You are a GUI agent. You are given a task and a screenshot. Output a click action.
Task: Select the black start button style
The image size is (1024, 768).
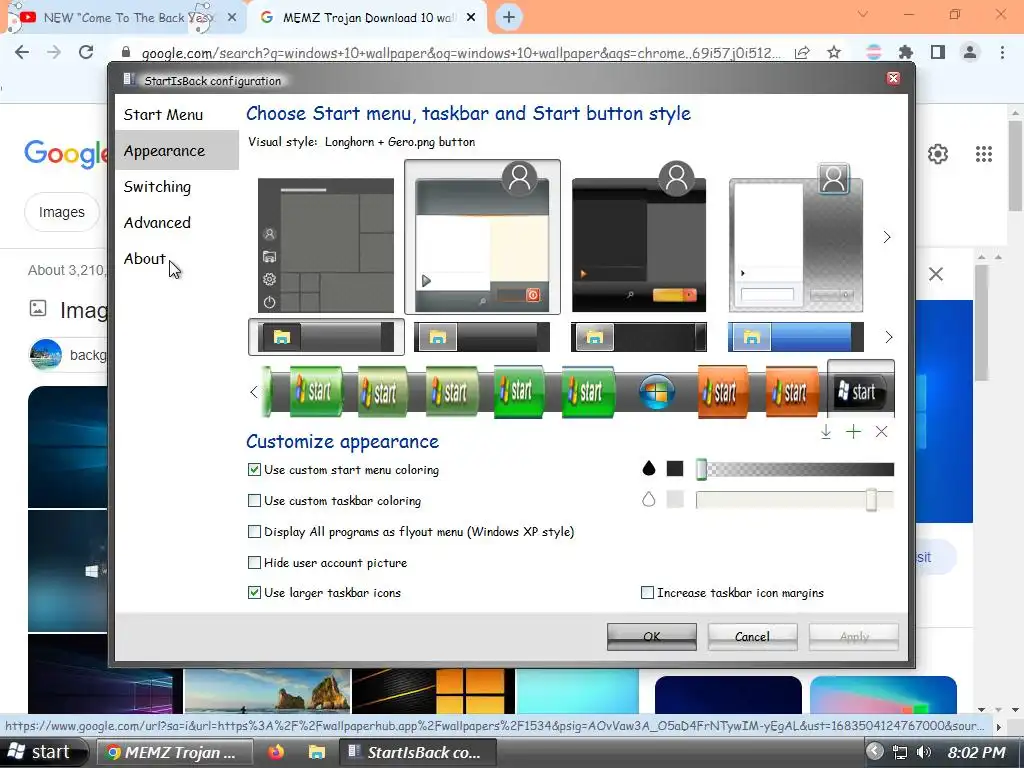pos(861,391)
